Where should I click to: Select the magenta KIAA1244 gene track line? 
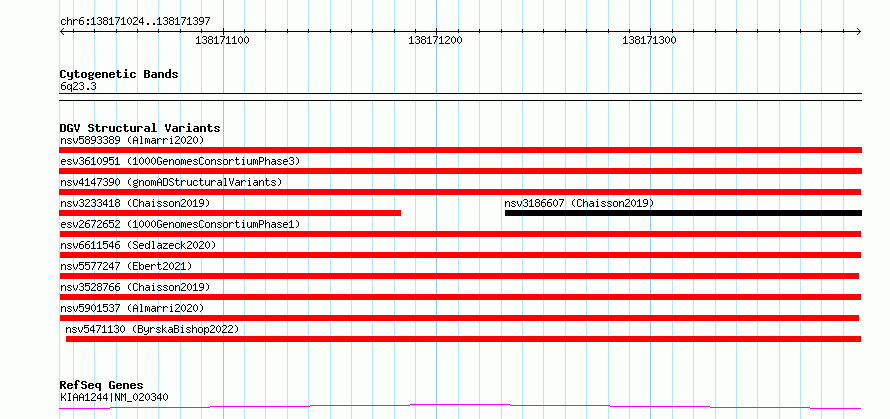(460, 407)
